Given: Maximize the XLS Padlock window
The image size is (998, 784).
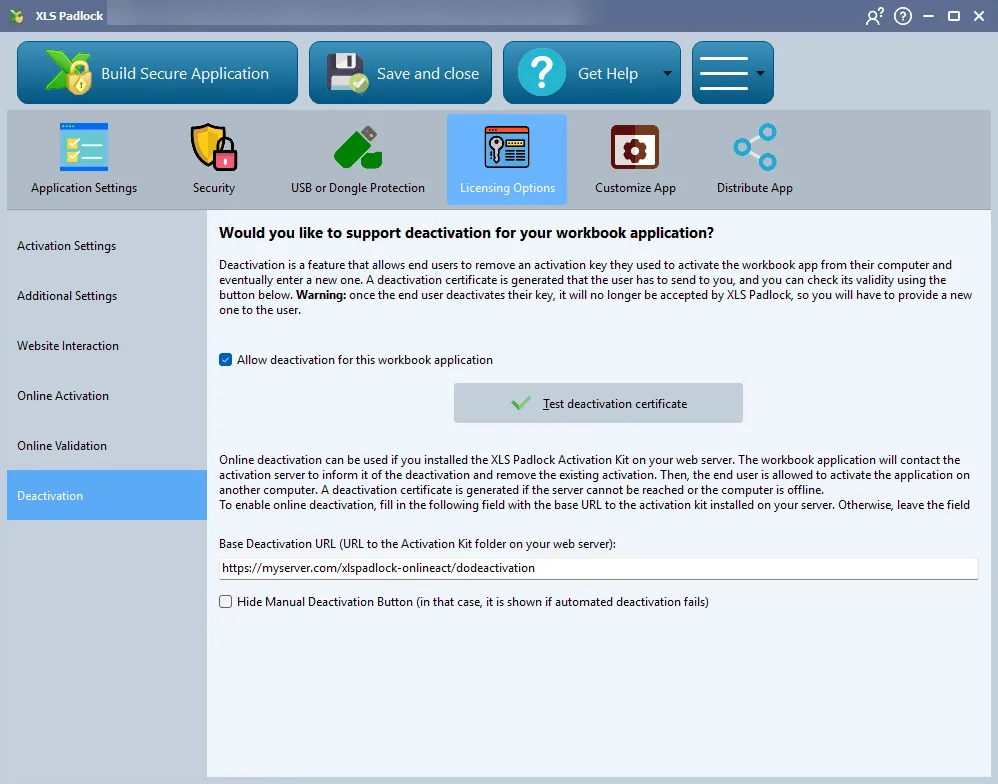Looking at the screenshot, I should point(953,16).
